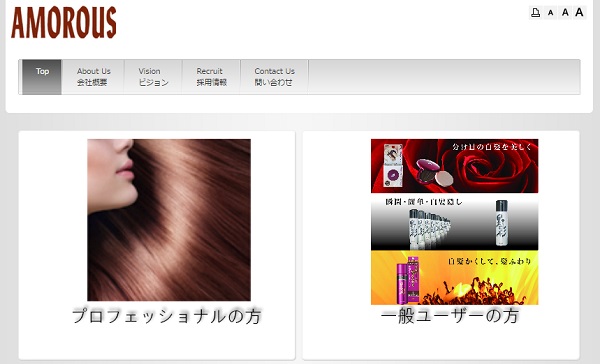Open the About Us 会社概要 menu
This screenshot has width=600, height=364.
pos(93,77)
